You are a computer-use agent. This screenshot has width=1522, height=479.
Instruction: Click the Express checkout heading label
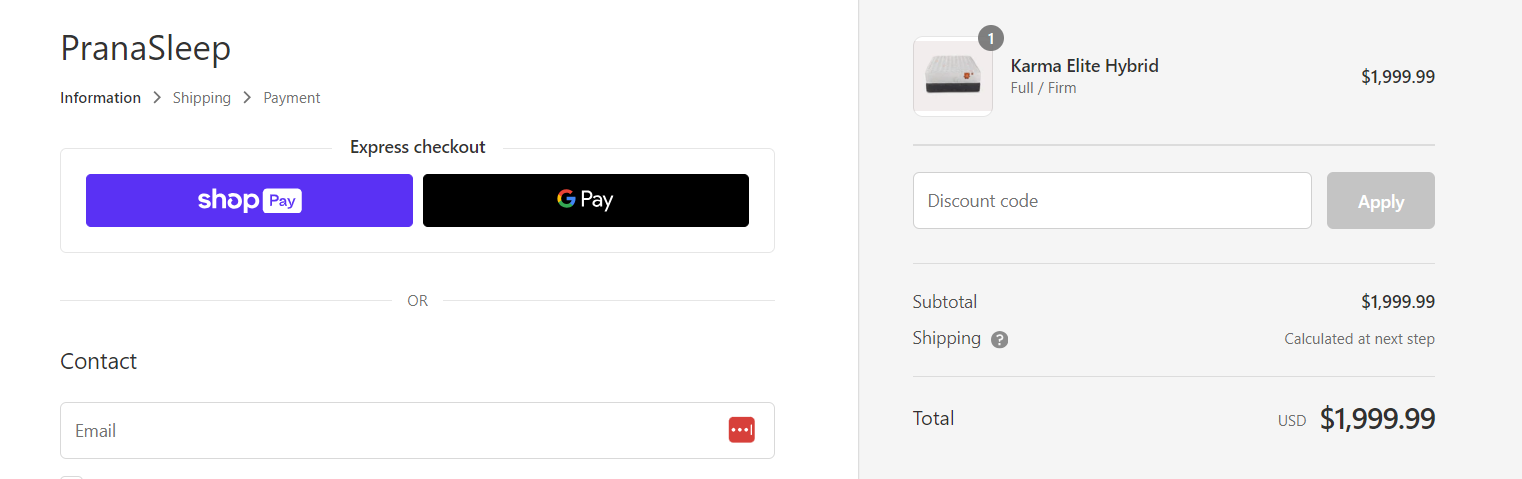pos(418,147)
